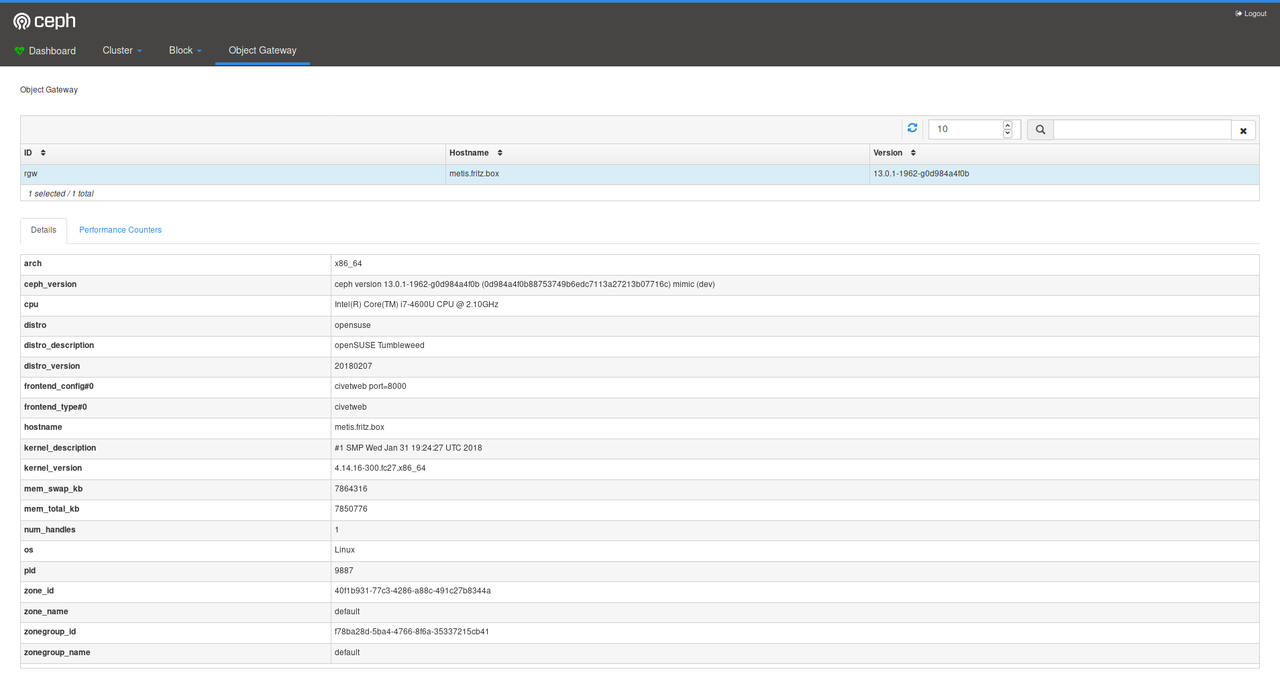Click the rows-per-page number field

point(965,129)
